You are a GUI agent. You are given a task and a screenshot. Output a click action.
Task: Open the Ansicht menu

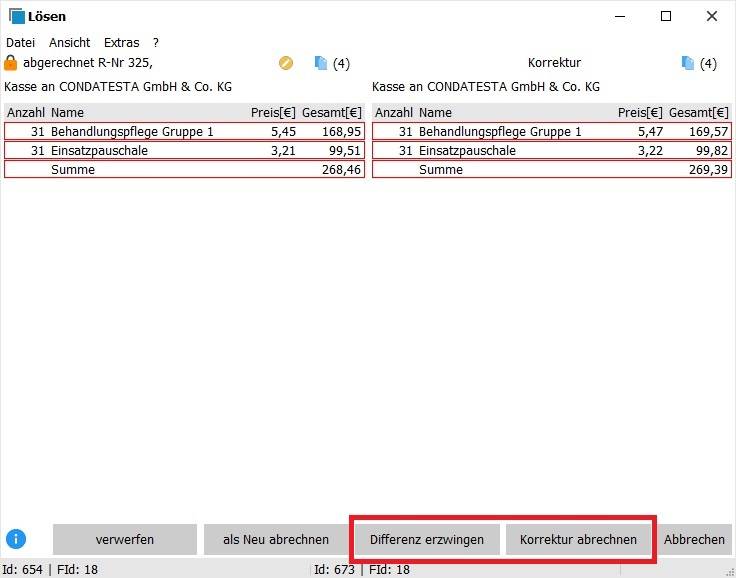pos(69,43)
